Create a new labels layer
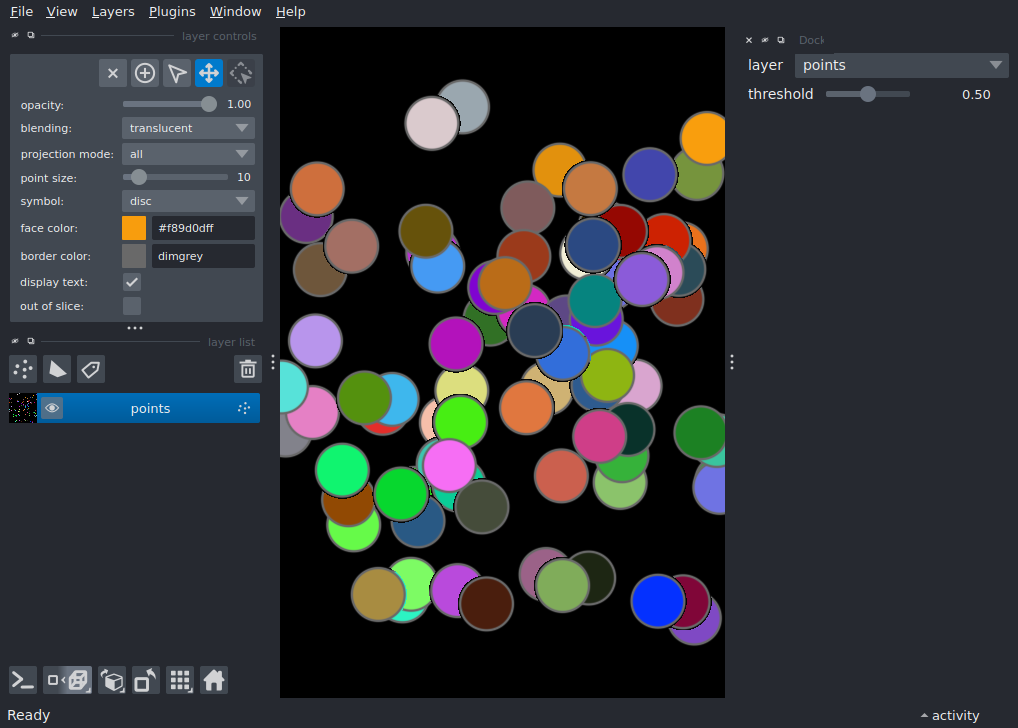This screenshot has width=1018, height=728. coord(91,369)
